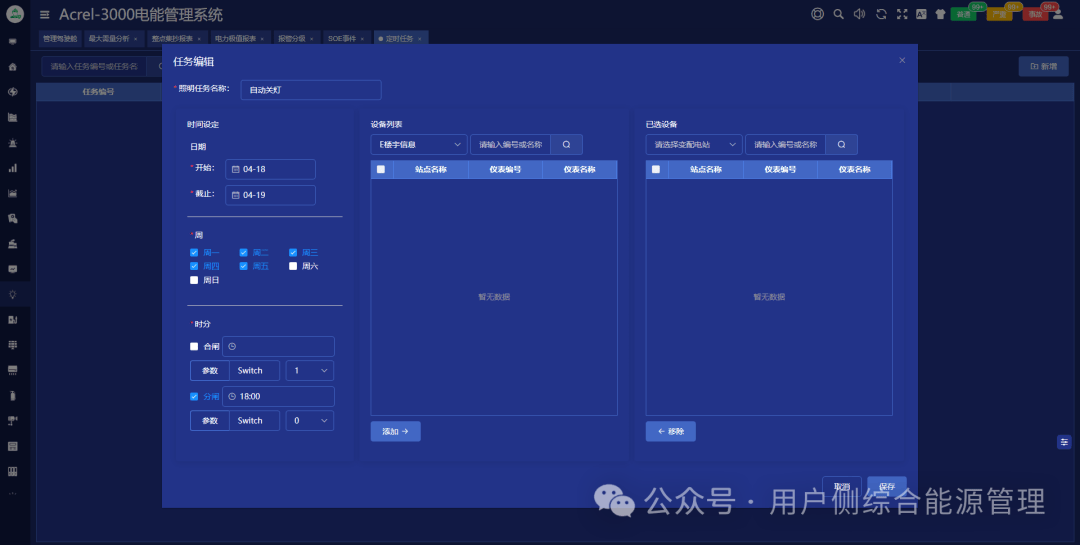Open start date calendar icon for 04-18
1080x545 pixels.
click(236, 169)
